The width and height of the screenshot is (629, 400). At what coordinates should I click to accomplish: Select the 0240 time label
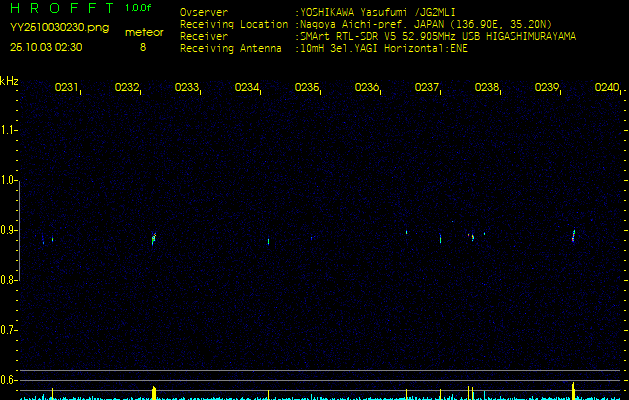click(606, 88)
